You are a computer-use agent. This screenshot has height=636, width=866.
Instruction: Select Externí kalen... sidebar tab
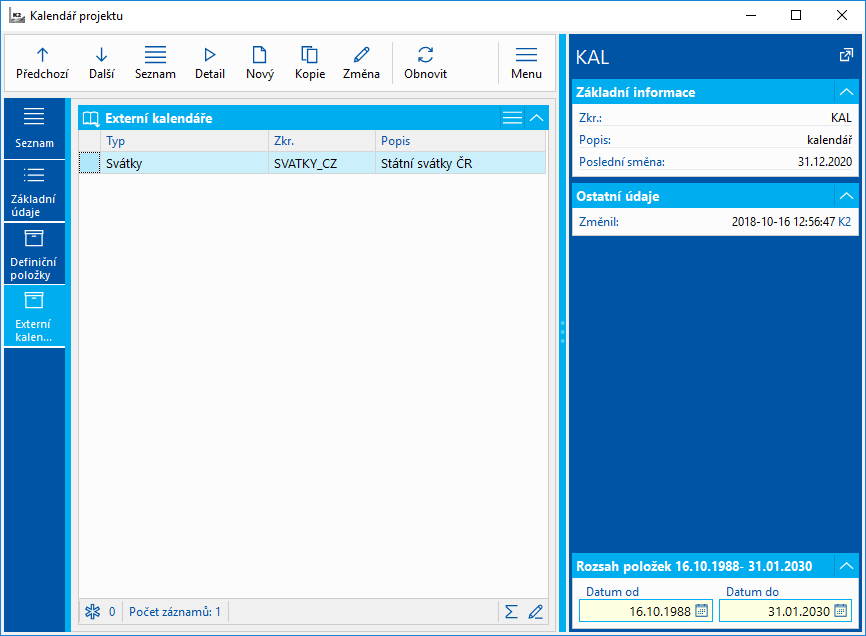tap(34, 316)
